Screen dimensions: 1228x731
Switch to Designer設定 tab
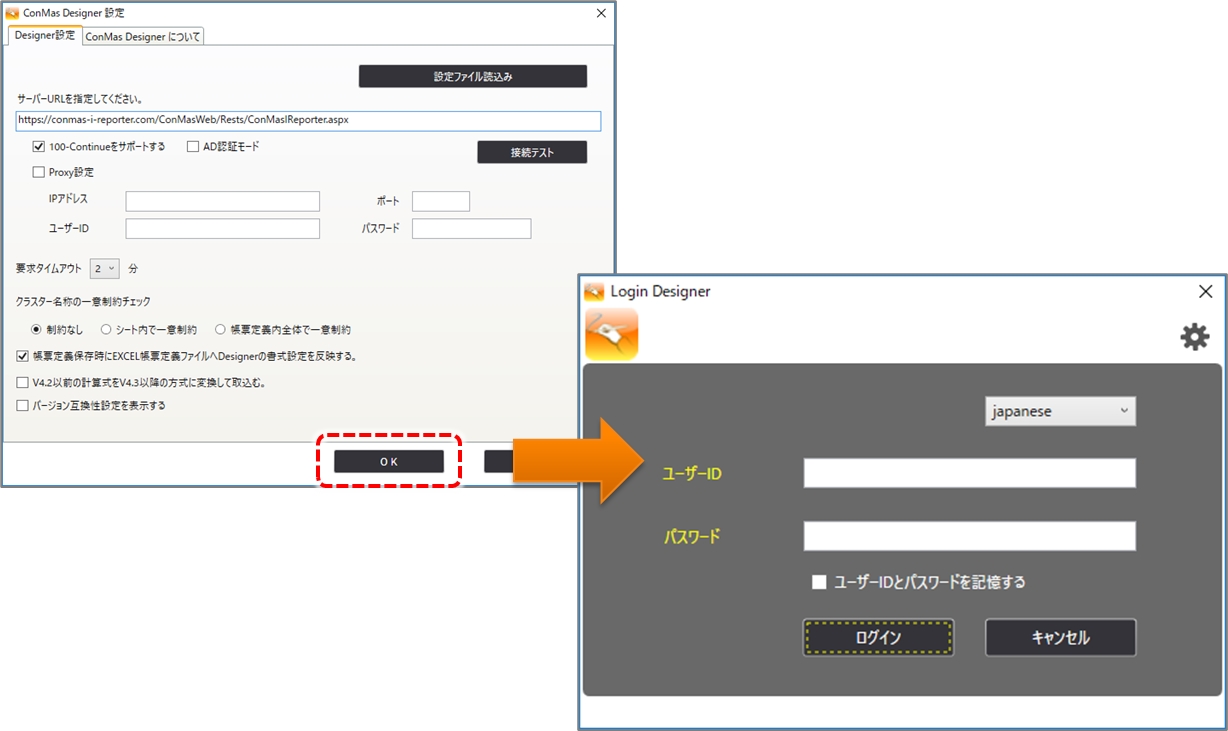[x=45, y=36]
